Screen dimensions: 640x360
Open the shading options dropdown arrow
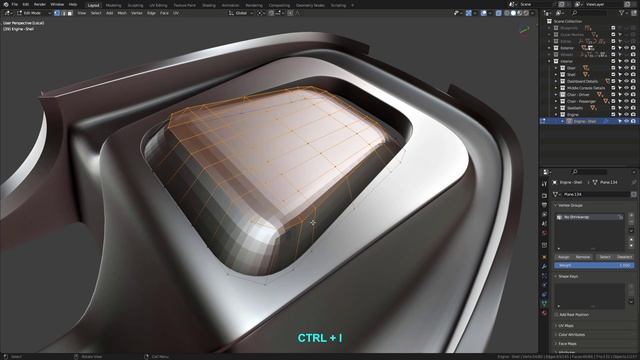click(532, 13)
